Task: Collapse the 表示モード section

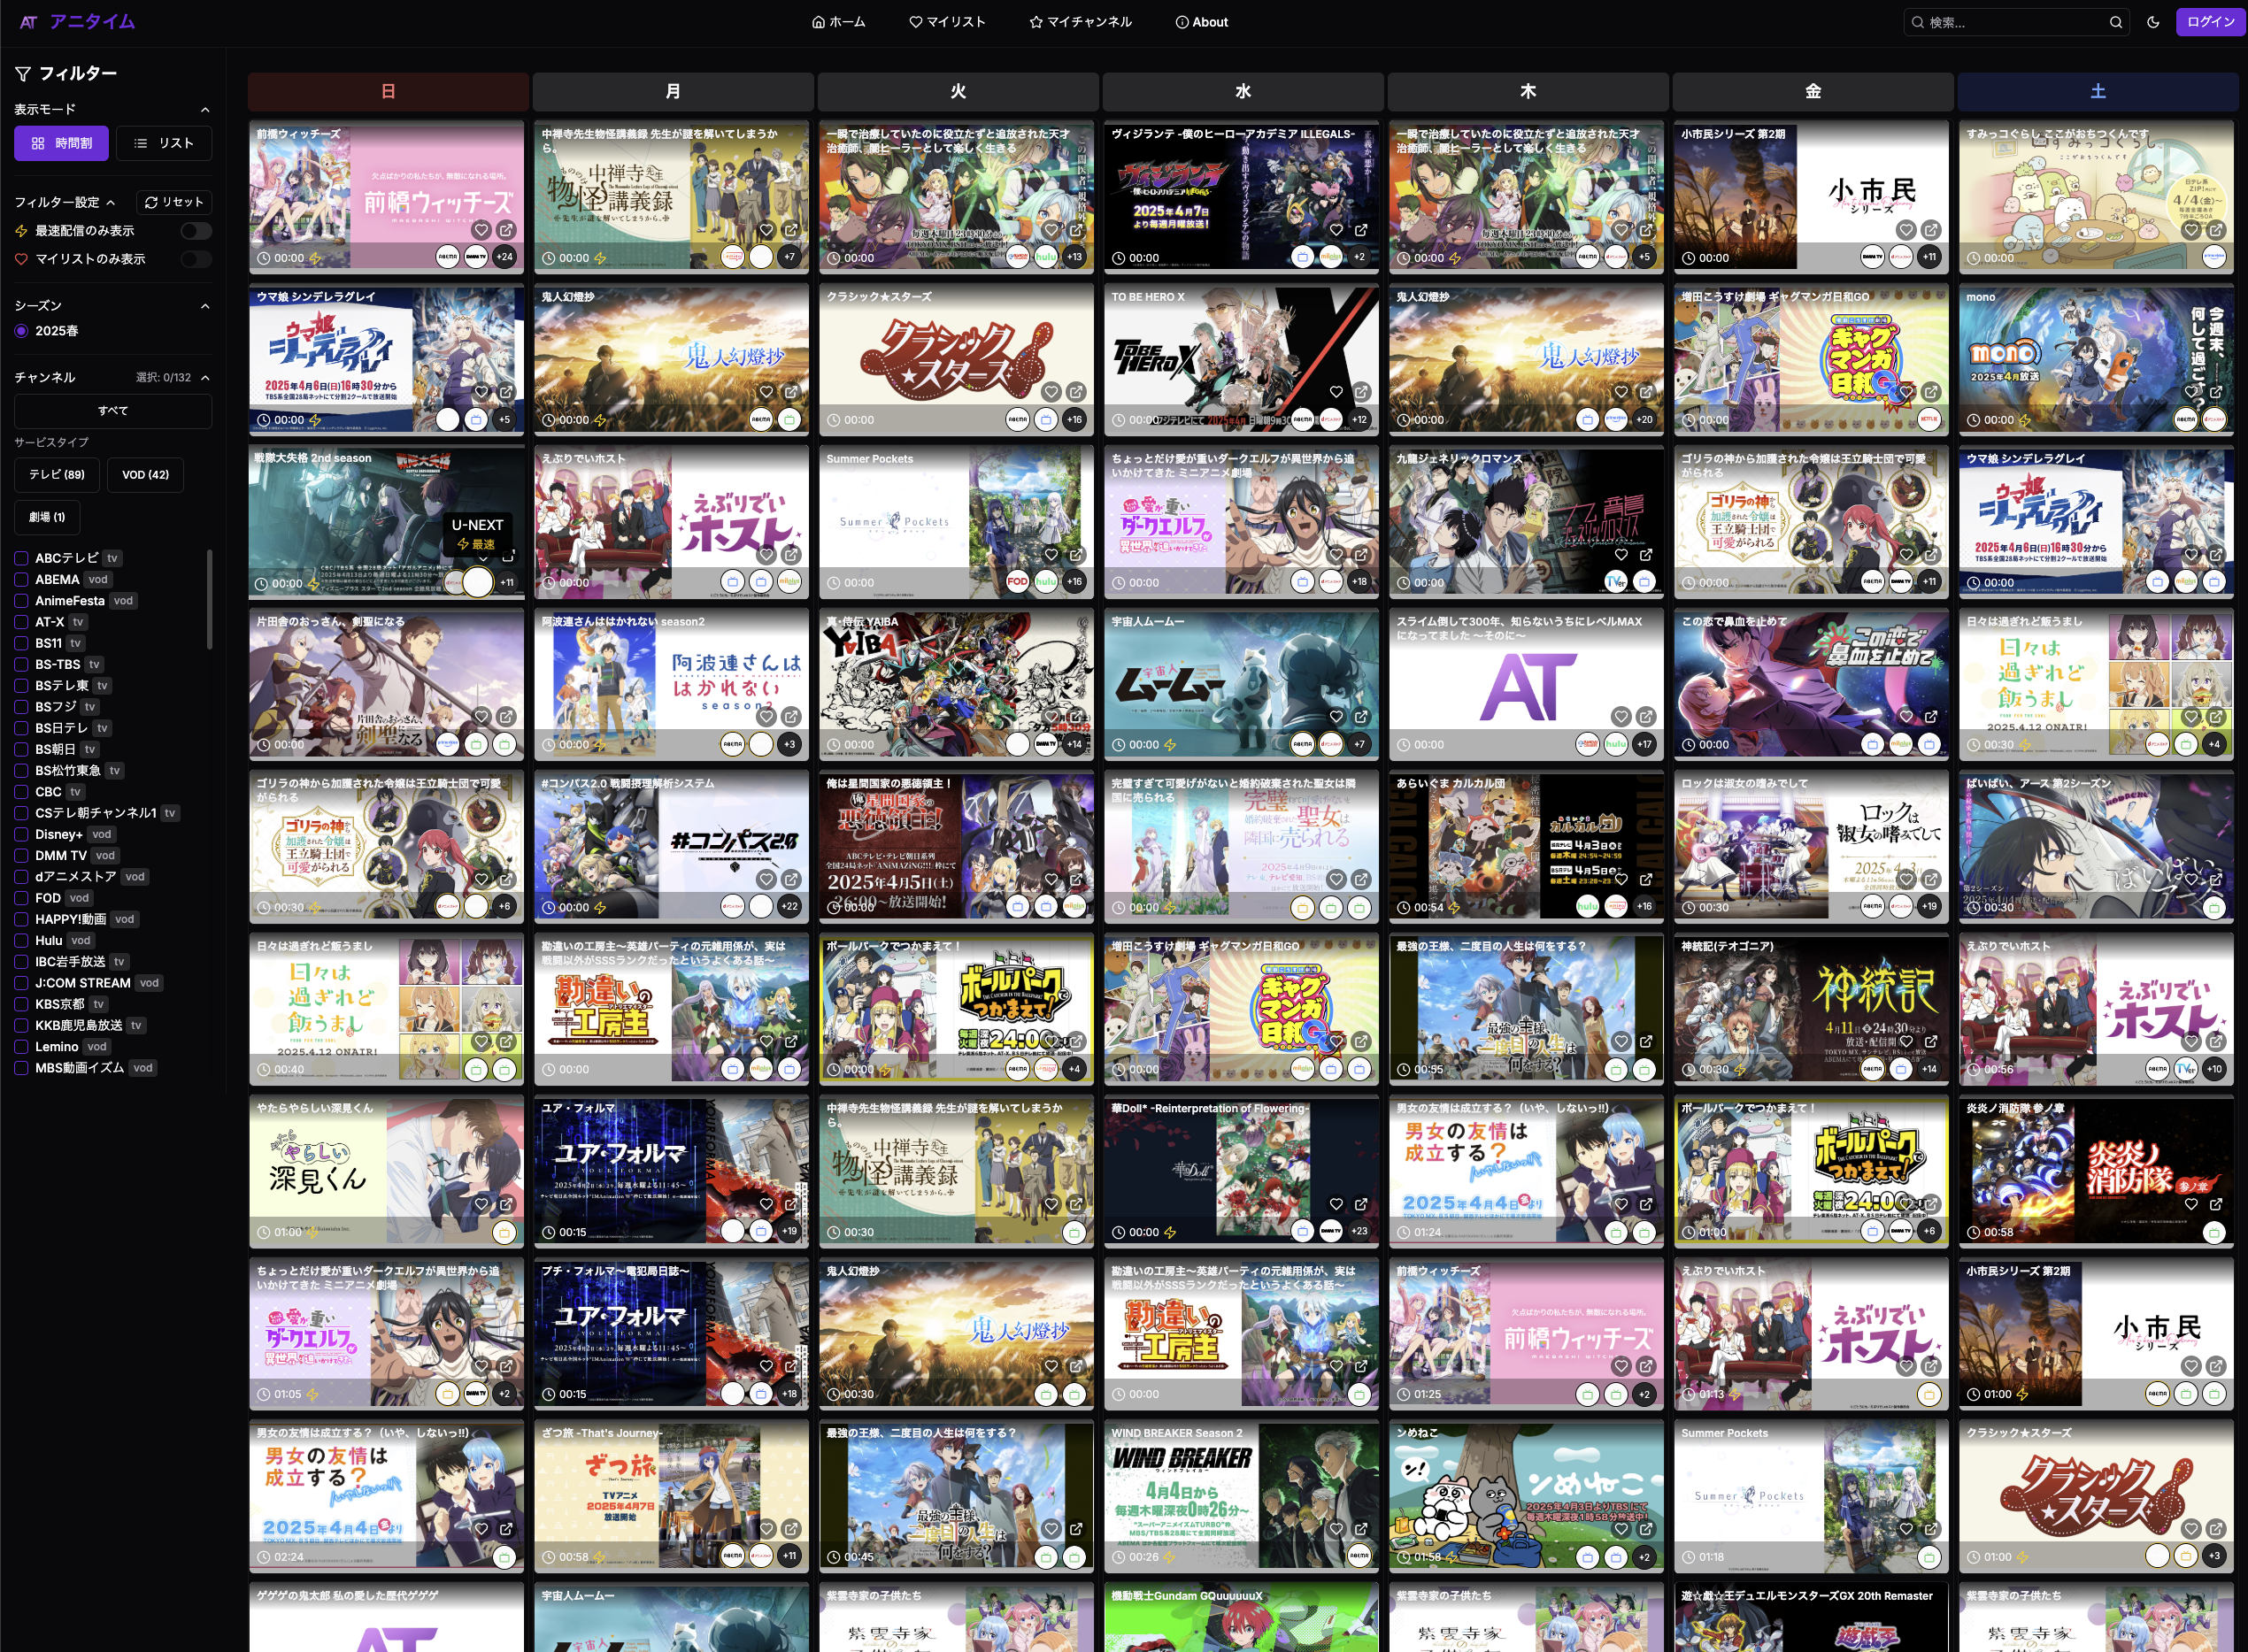Action: 206,109
